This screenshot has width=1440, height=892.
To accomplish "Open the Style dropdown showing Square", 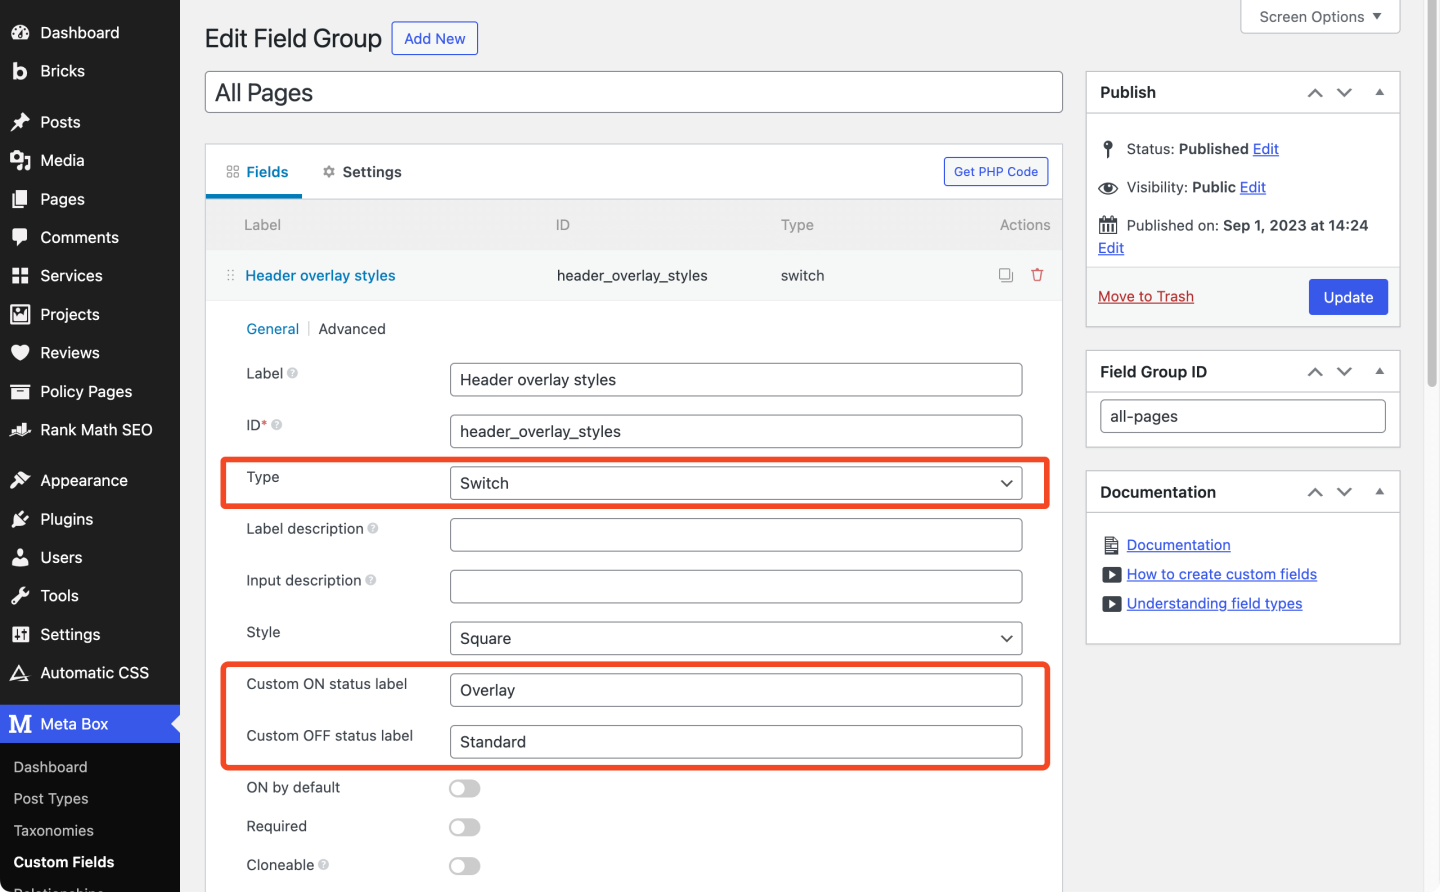I will pos(735,638).
